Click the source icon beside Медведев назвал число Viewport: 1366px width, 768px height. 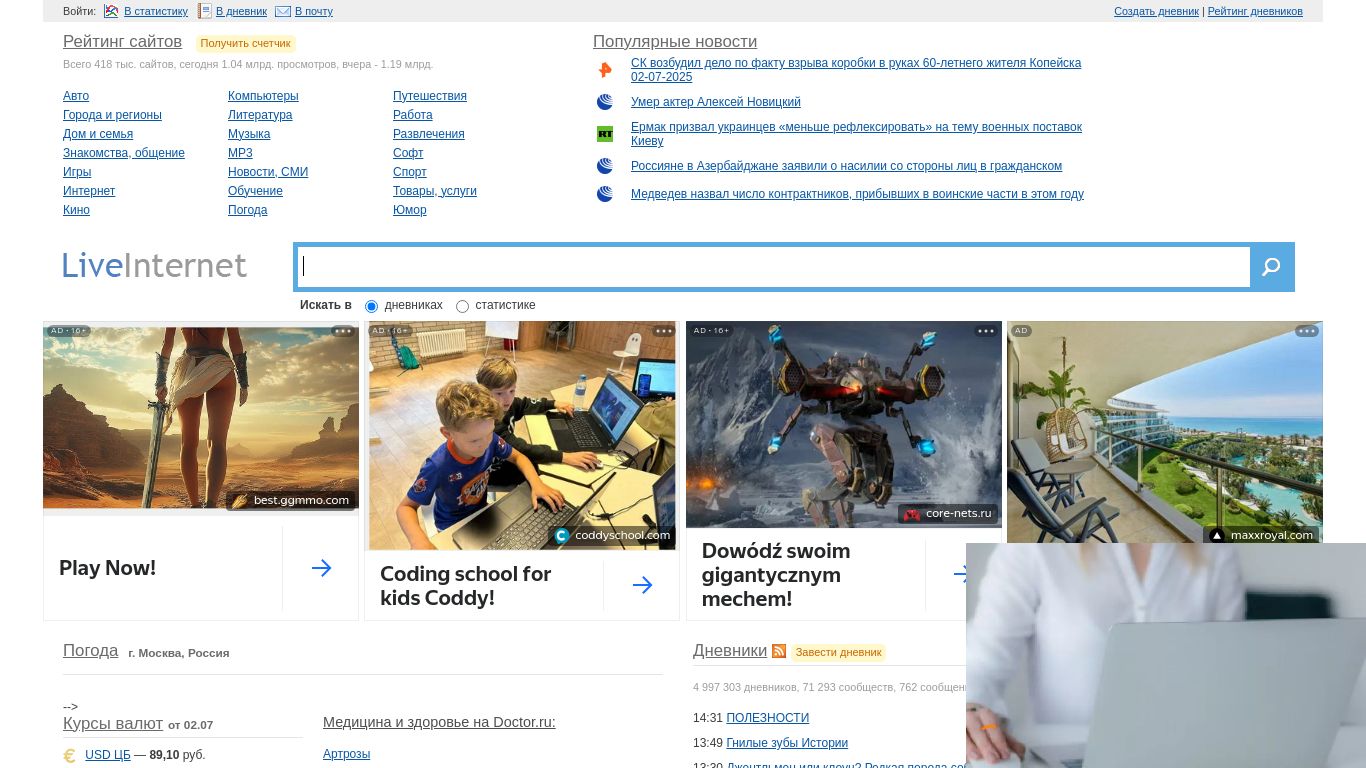[x=605, y=194]
